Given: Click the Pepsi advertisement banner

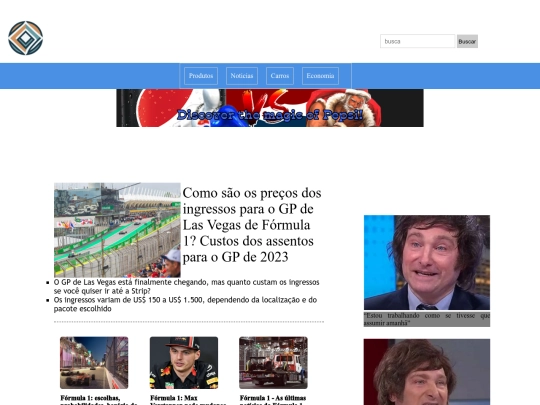Looking at the screenshot, I should click(x=270, y=108).
